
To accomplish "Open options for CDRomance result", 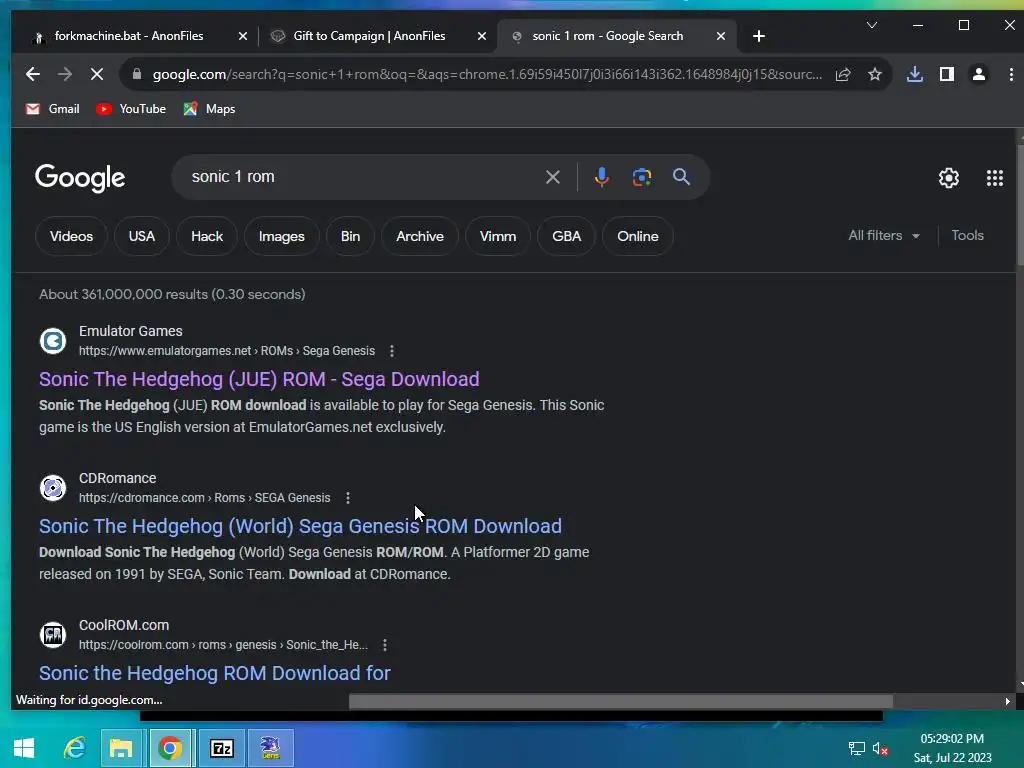I will [348, 498].
